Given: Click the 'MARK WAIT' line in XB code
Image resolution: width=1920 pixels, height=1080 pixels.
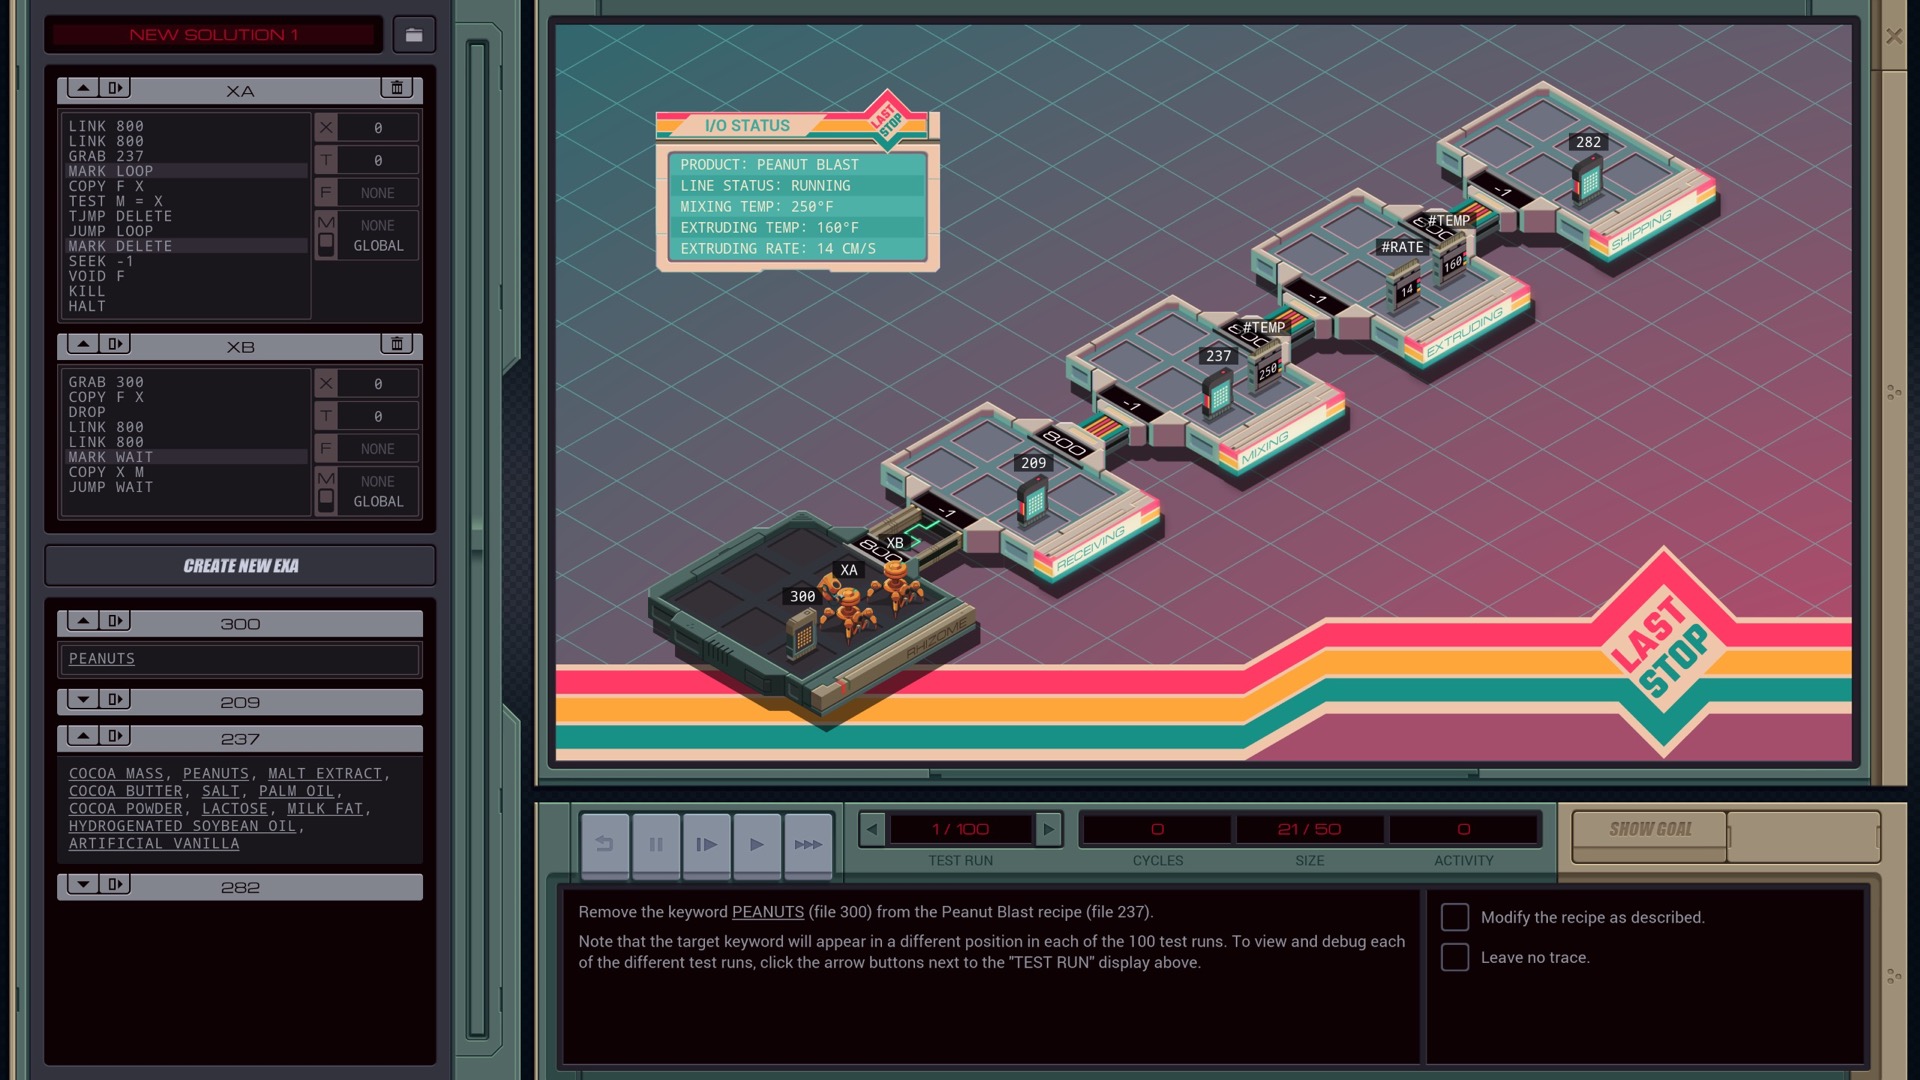Looking at the screenshot, I should [186, 457].
